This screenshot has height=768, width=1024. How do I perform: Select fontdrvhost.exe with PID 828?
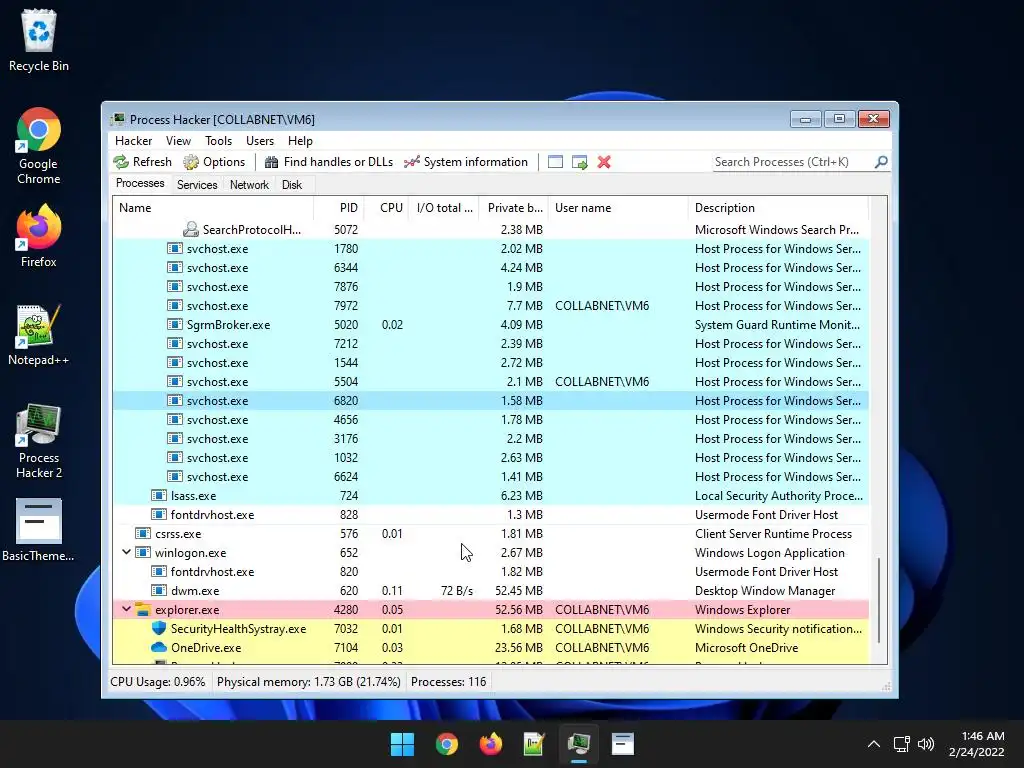pyautogui.click(x=490, y=515)
